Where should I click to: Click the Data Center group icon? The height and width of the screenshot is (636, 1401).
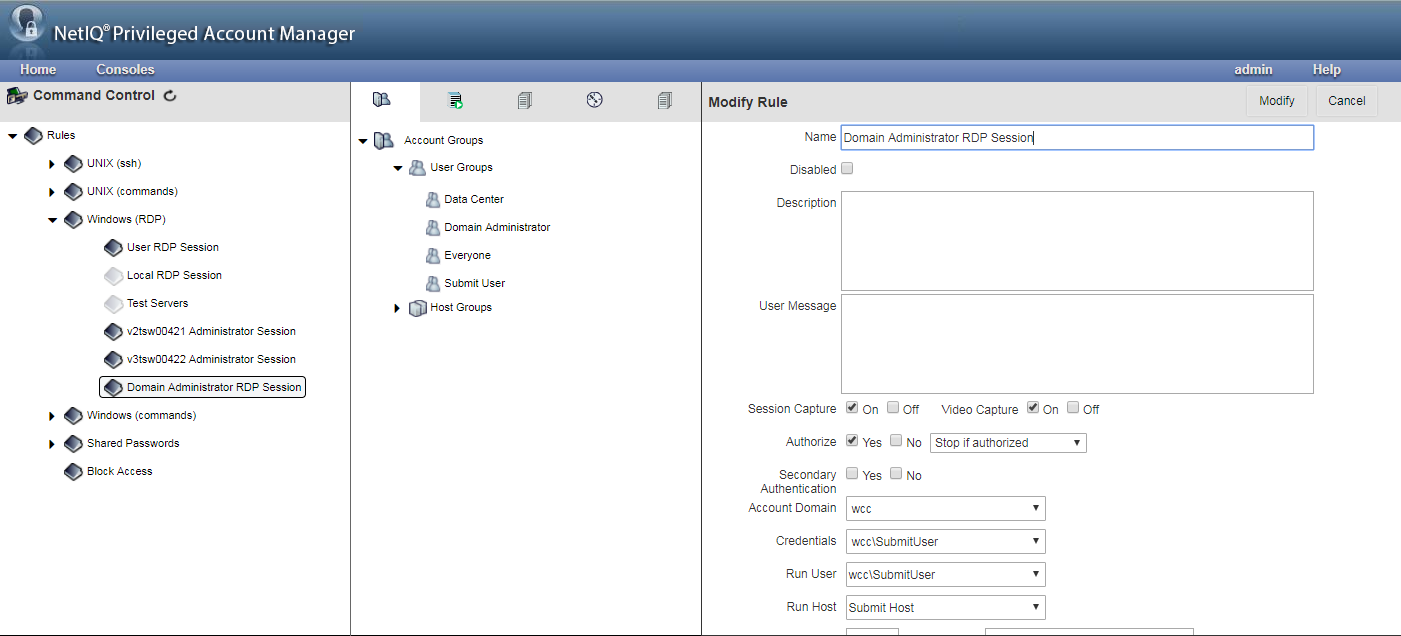click(x=433, y=200)
